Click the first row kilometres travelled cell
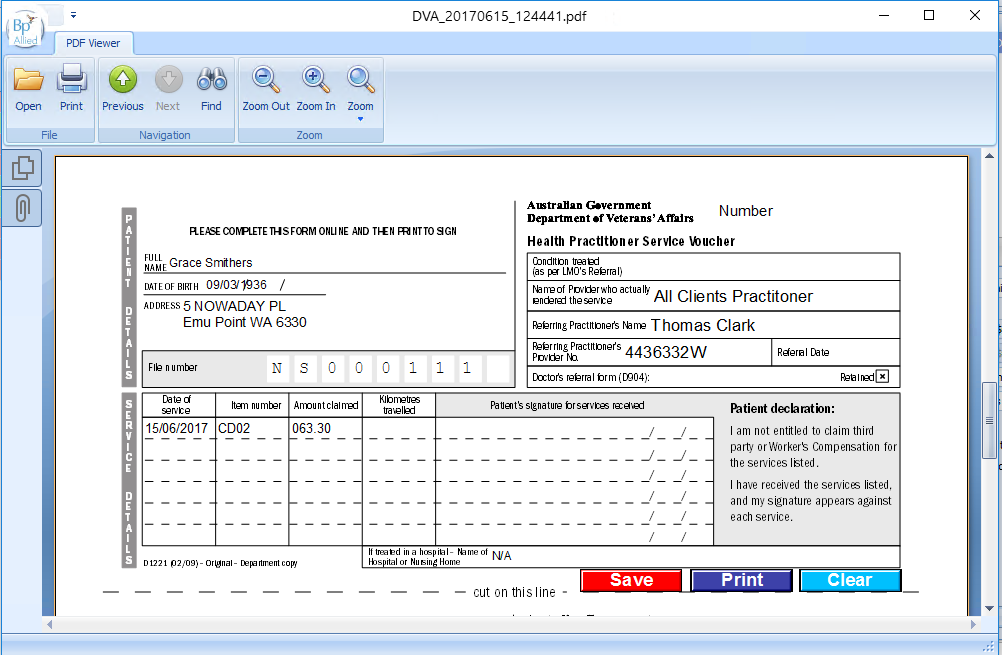 [x=399, y=428]
